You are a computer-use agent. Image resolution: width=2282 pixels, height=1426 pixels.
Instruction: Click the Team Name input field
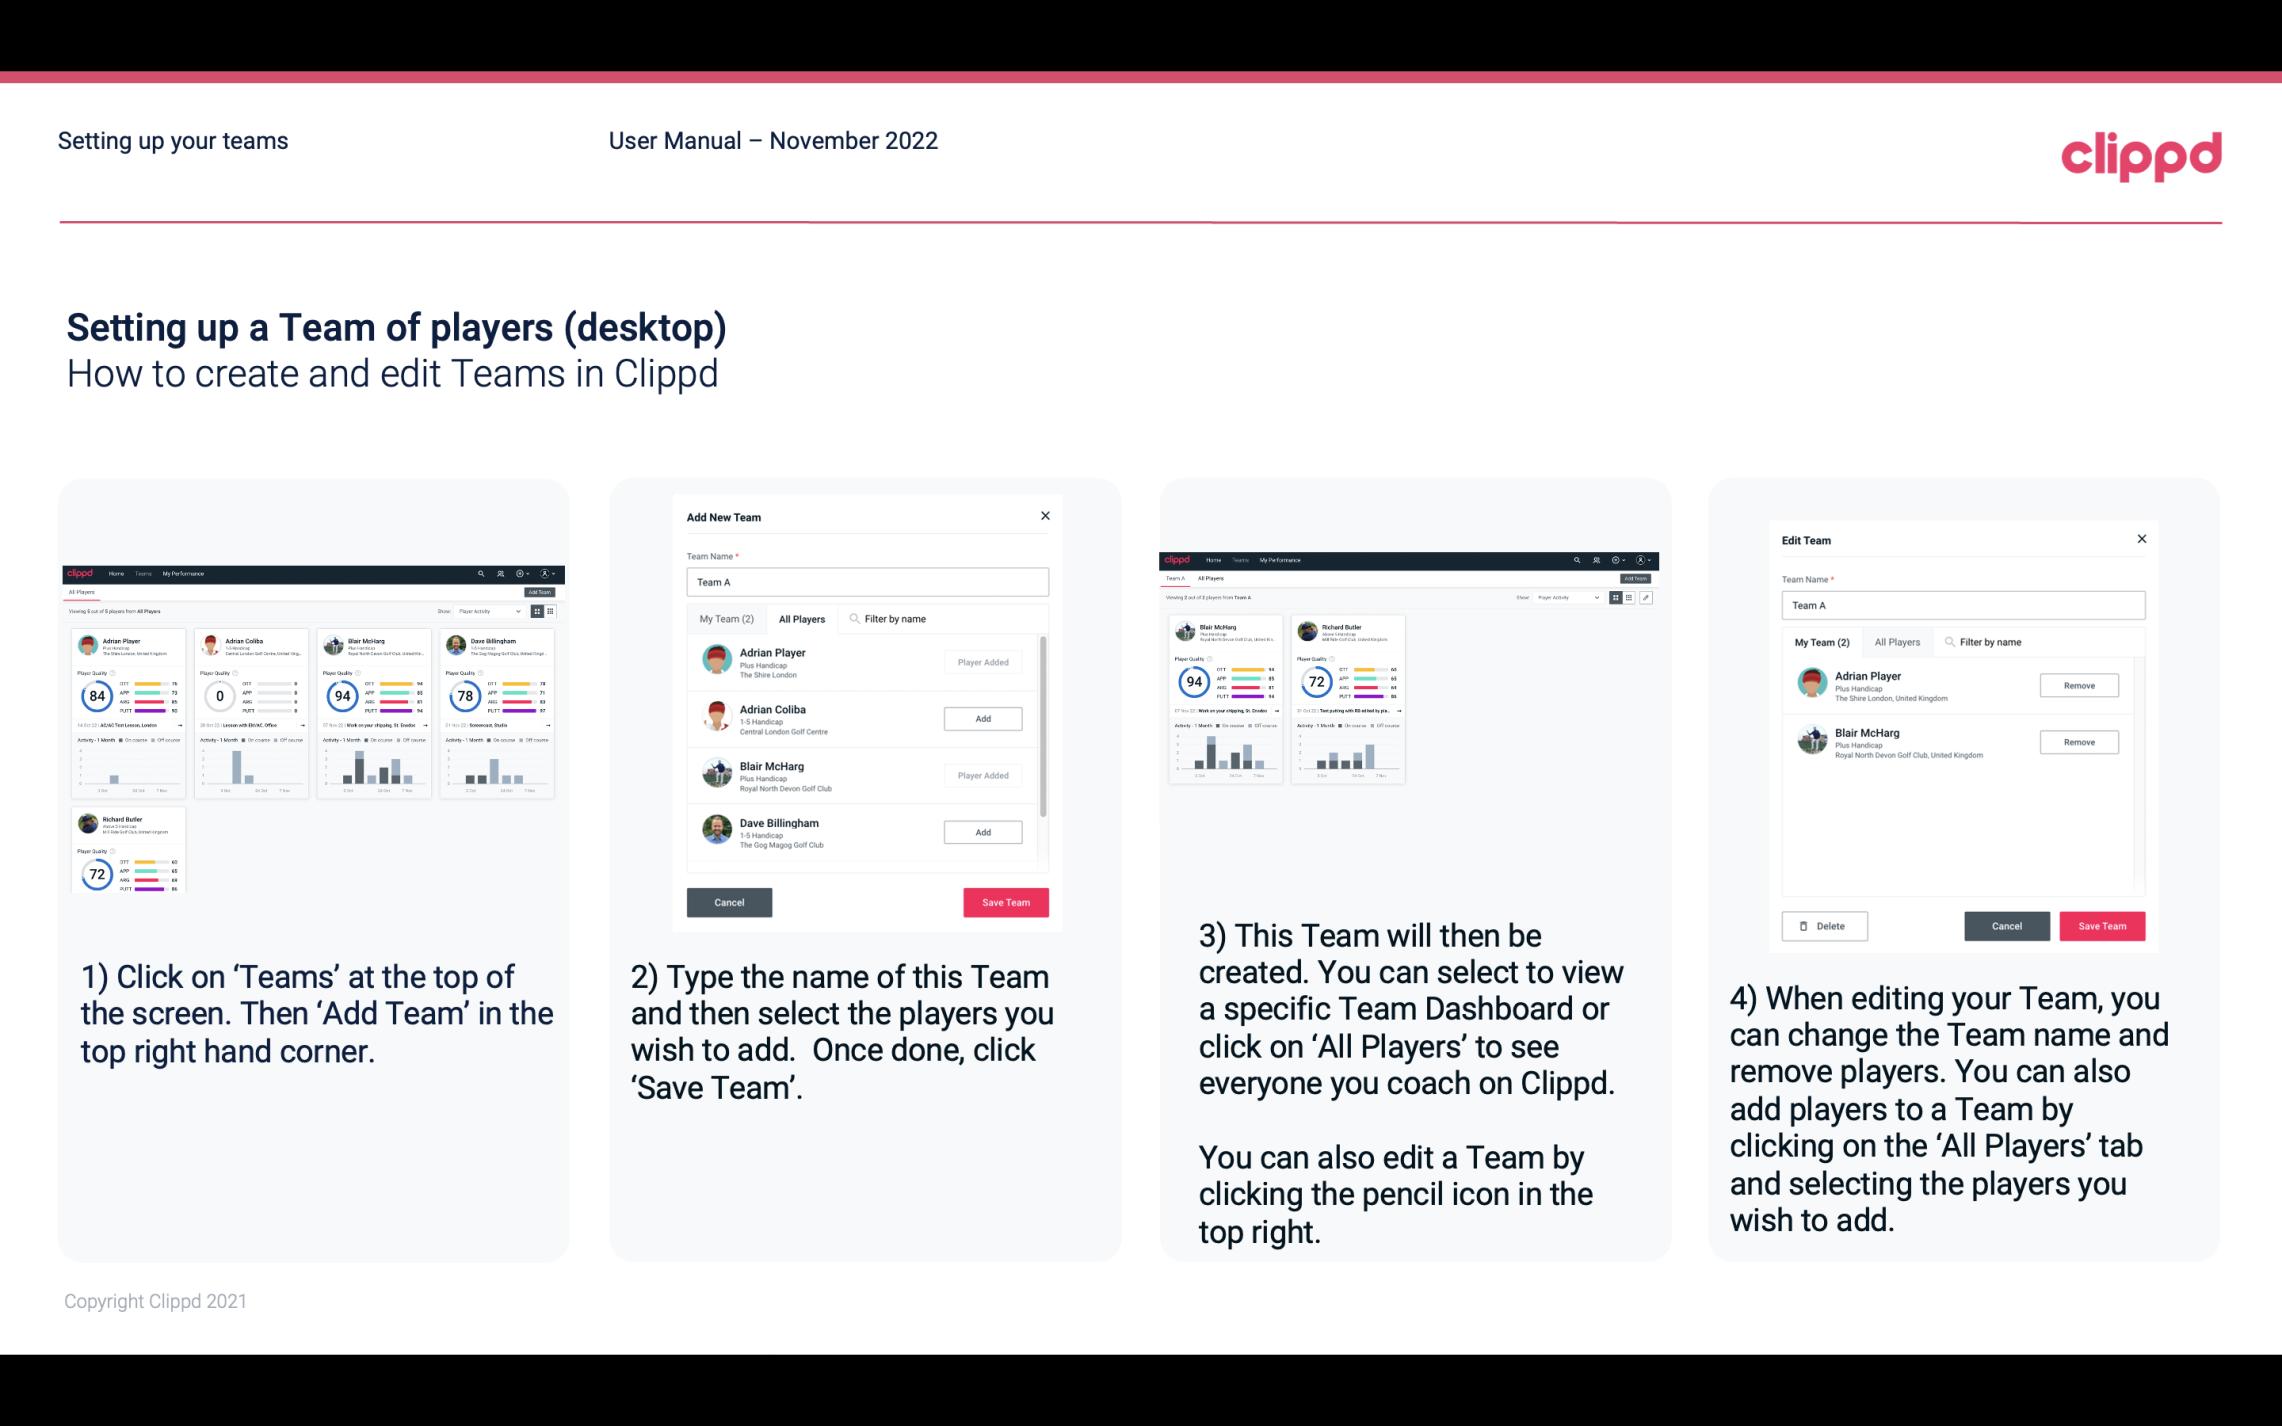coord(867,582)
